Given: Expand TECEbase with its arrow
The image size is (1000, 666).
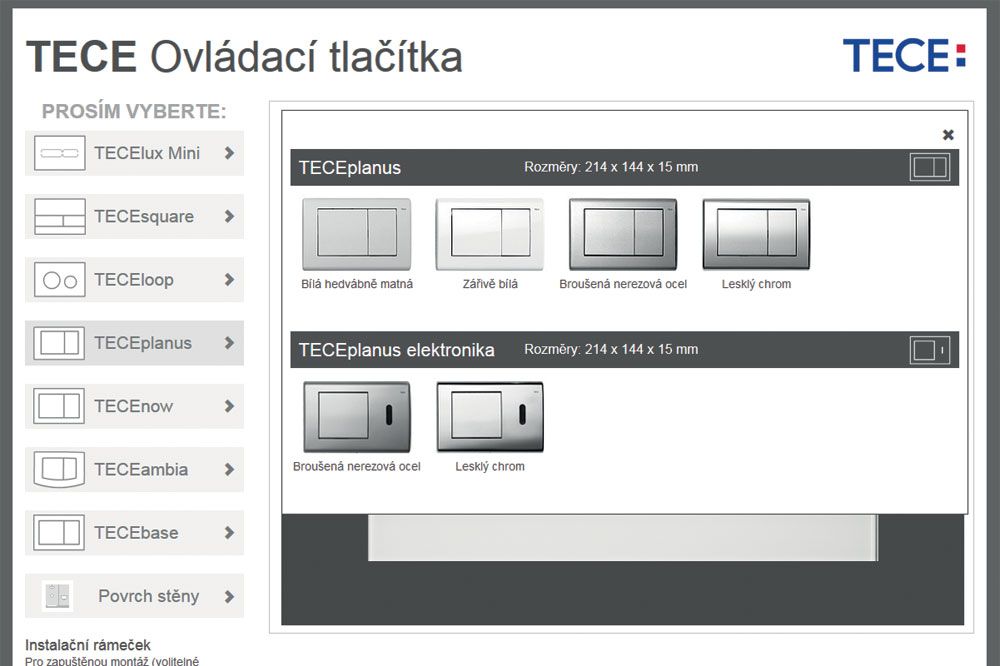Looking at the screenshot, I should (x=229, y=533).
